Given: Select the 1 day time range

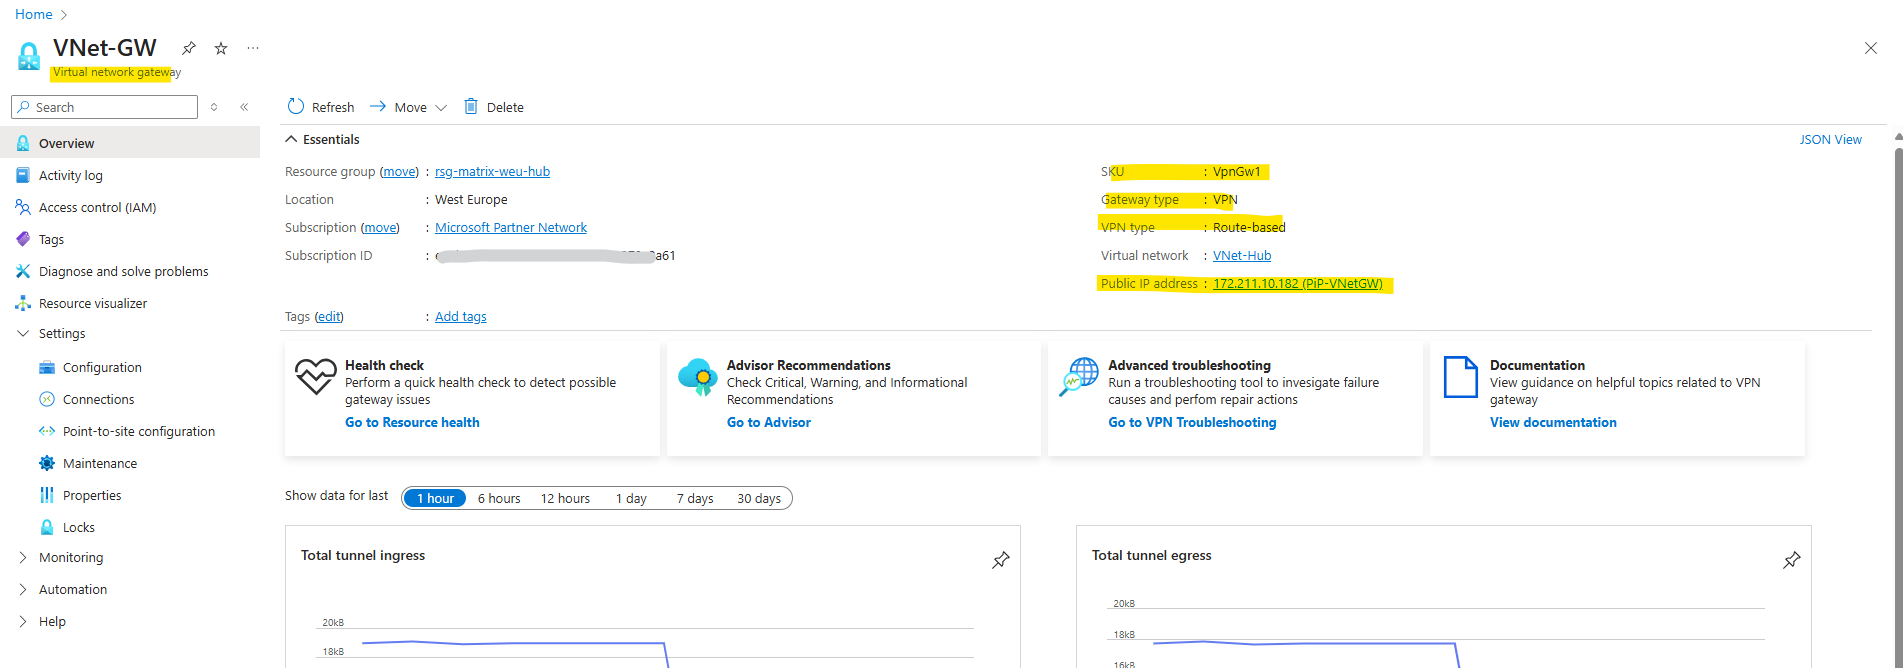Looking at the screenshot, I should pos(631,498).
